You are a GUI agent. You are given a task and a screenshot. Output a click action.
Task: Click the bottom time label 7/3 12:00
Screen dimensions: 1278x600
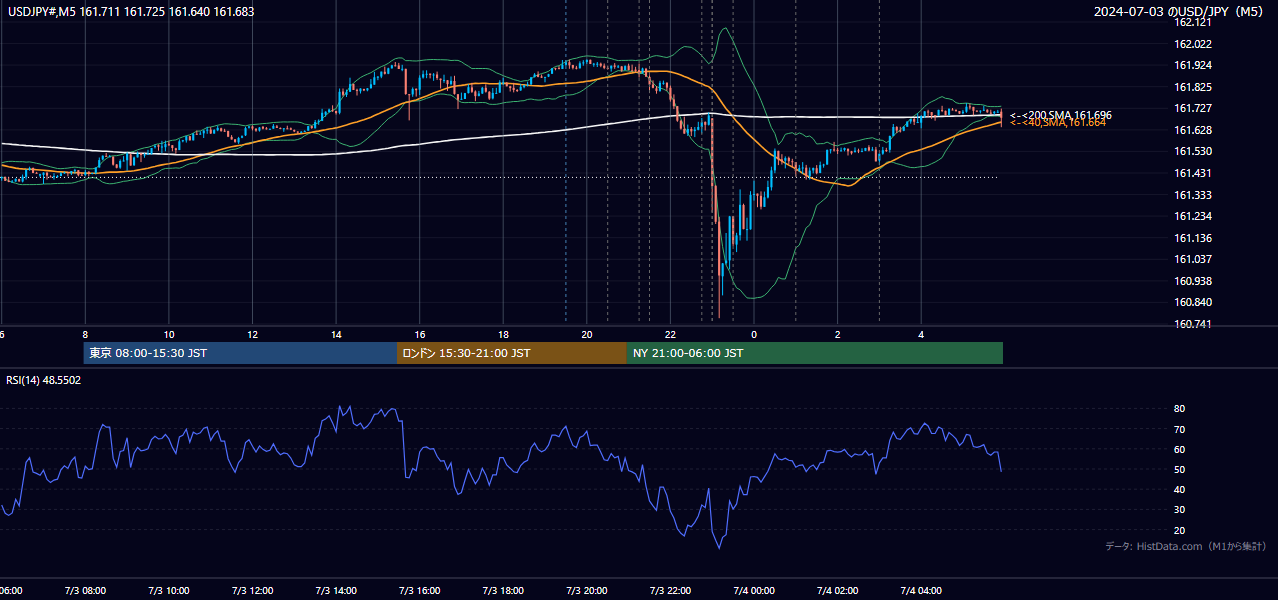tap(252, 591)
